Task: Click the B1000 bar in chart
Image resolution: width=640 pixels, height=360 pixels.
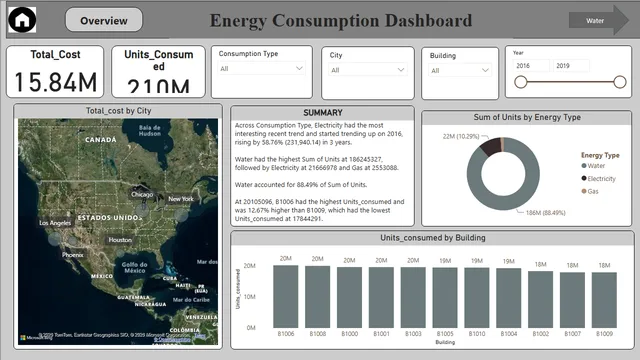Action: (349, 298)
